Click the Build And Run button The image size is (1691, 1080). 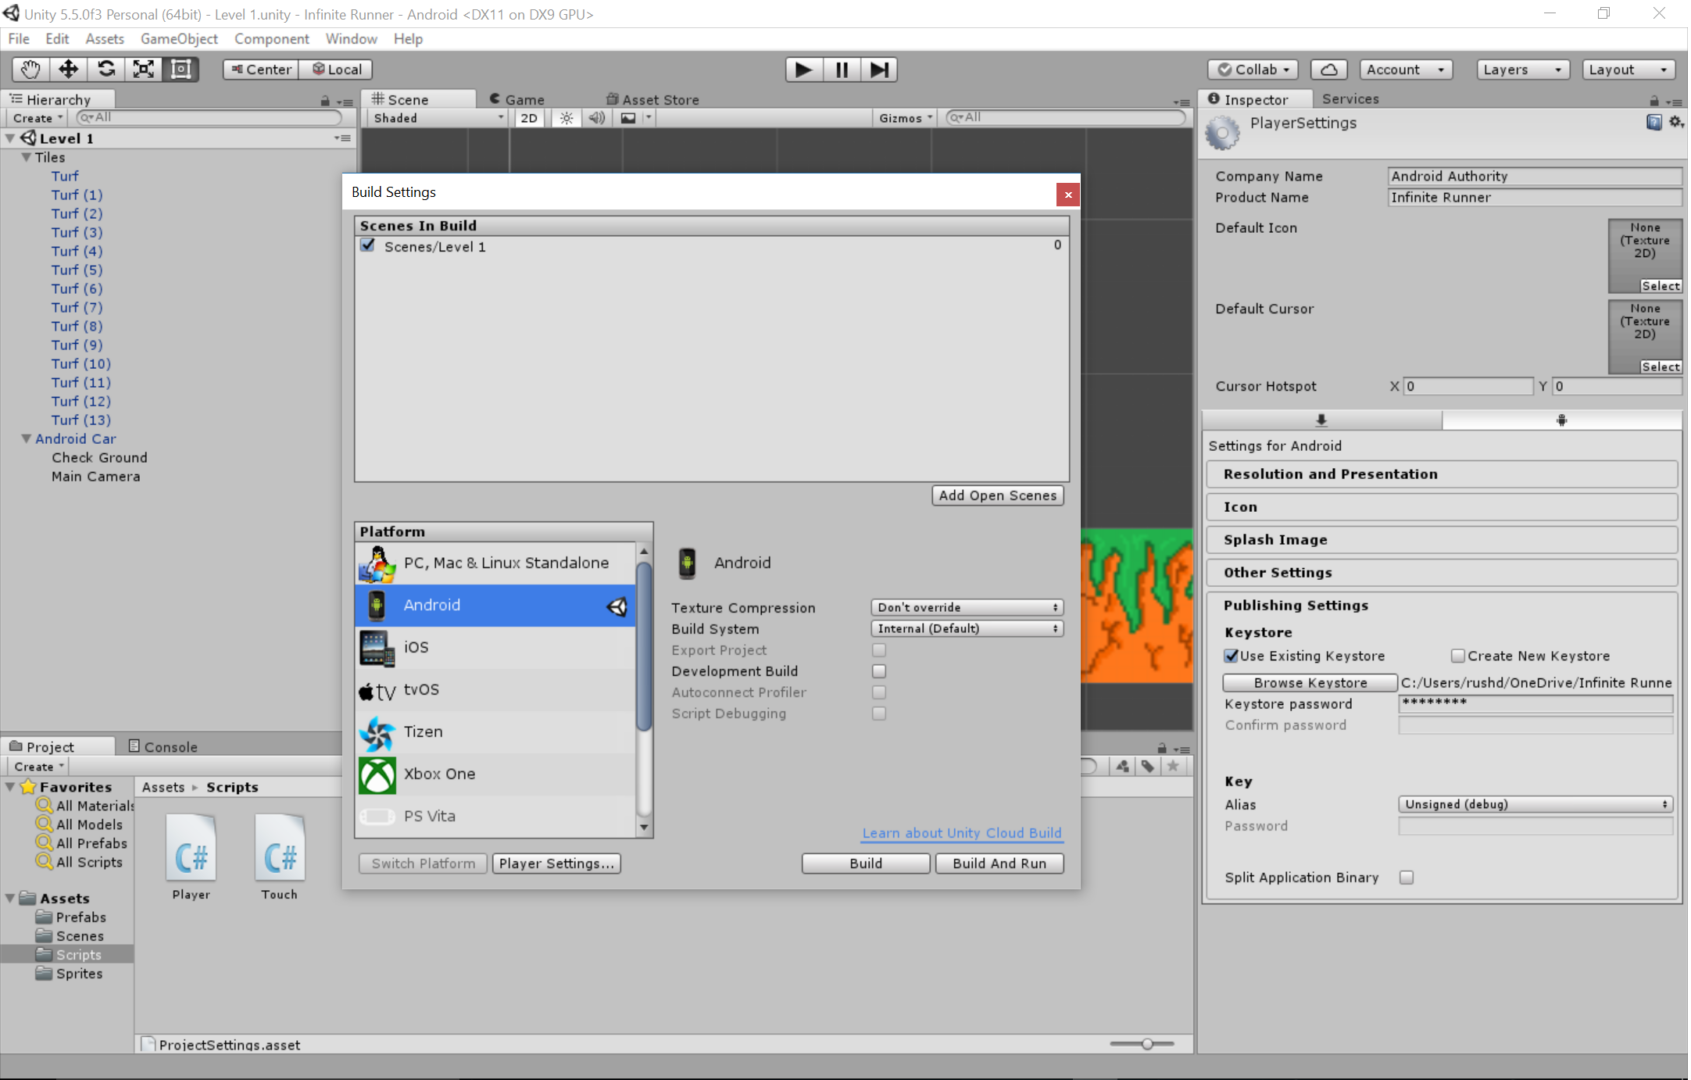pyautogui.click(x=999, y=863)
